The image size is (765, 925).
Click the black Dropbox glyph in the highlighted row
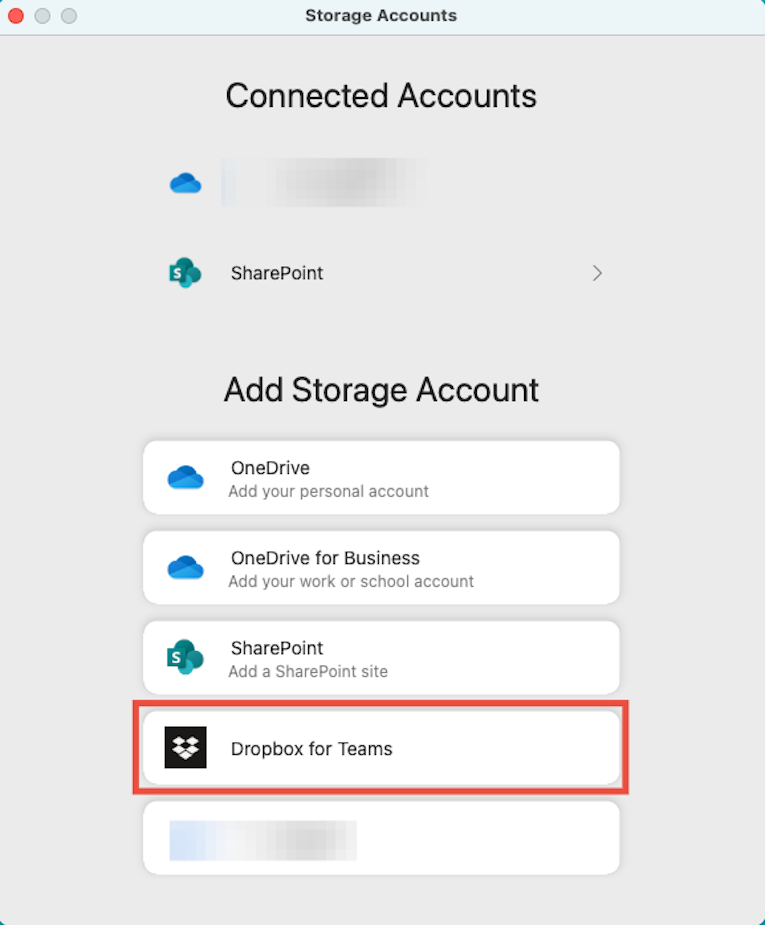[x=185, y=747]
